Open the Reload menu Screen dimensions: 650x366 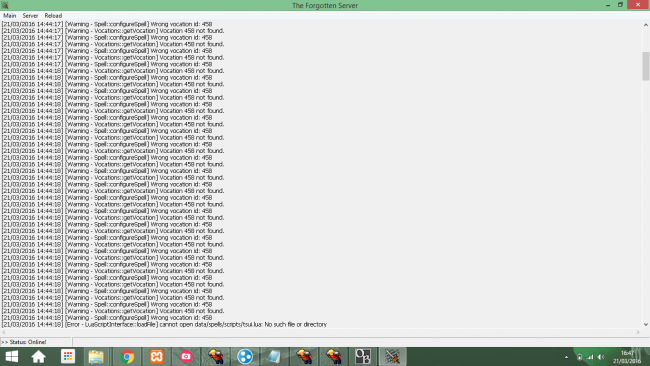pyautogui.click(x=53, y=16)
